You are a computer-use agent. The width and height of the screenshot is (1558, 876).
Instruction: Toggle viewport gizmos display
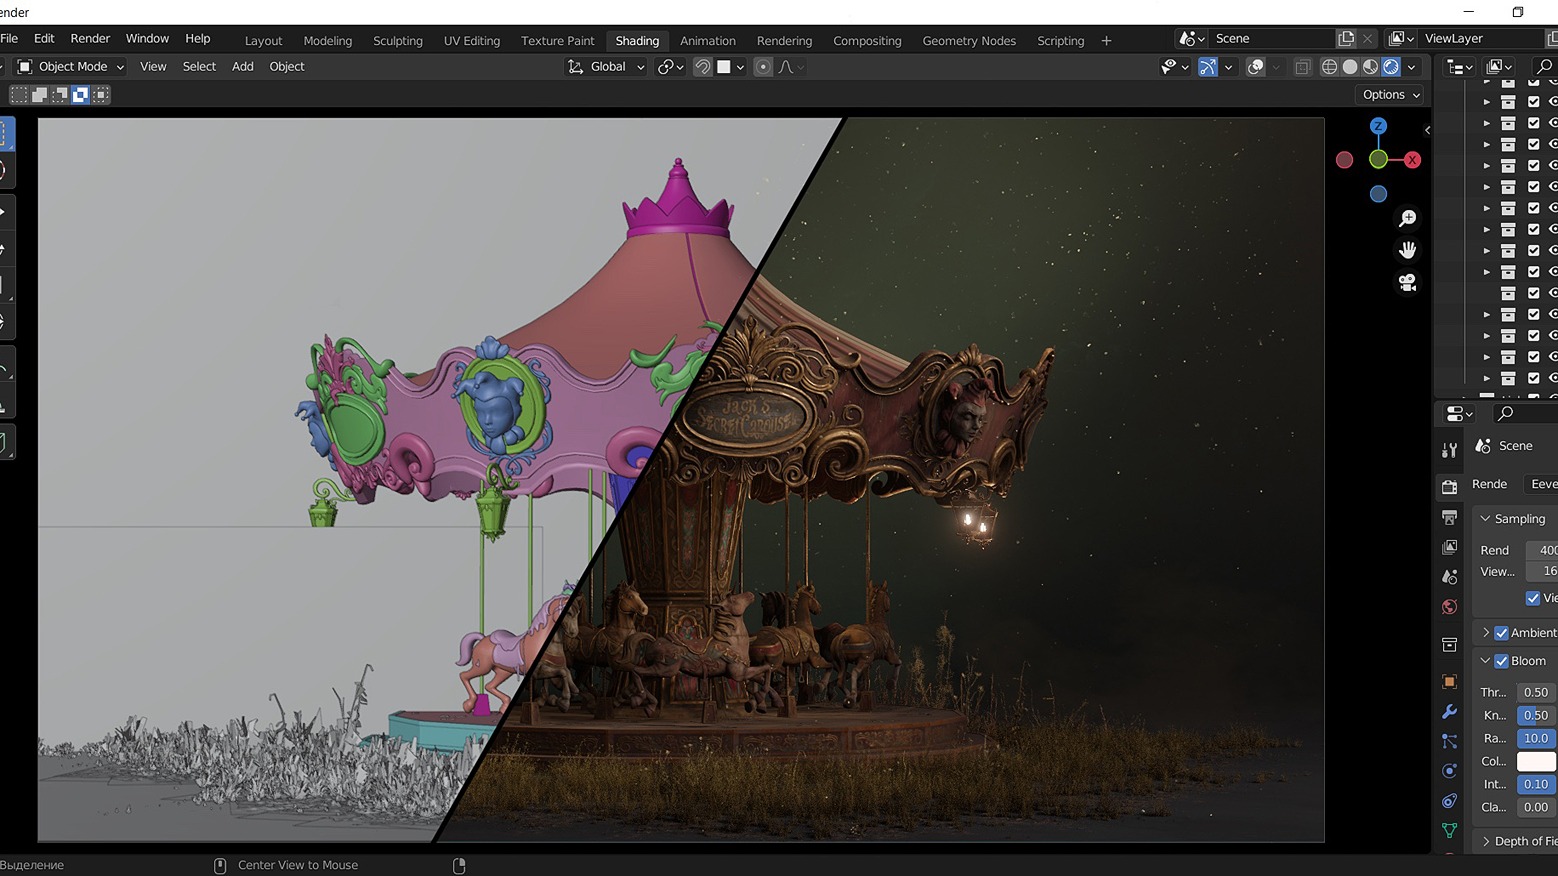pyautogui.click(x=1208, y=67)
